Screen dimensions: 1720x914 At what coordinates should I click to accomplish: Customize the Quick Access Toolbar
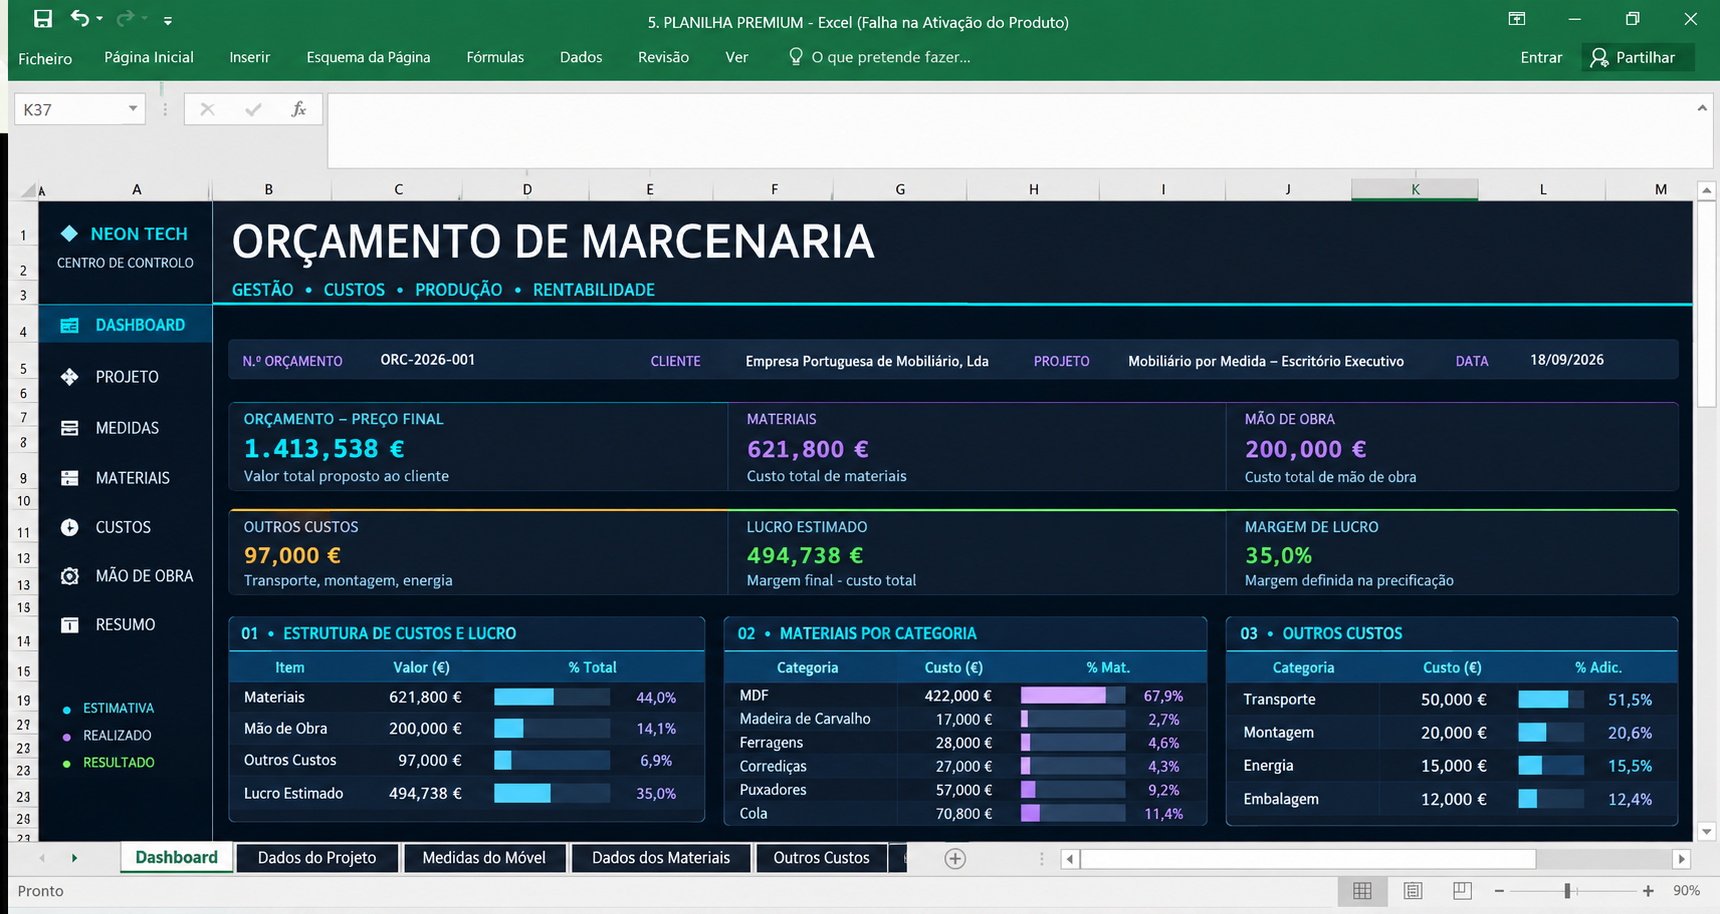(x=167, y=20)
